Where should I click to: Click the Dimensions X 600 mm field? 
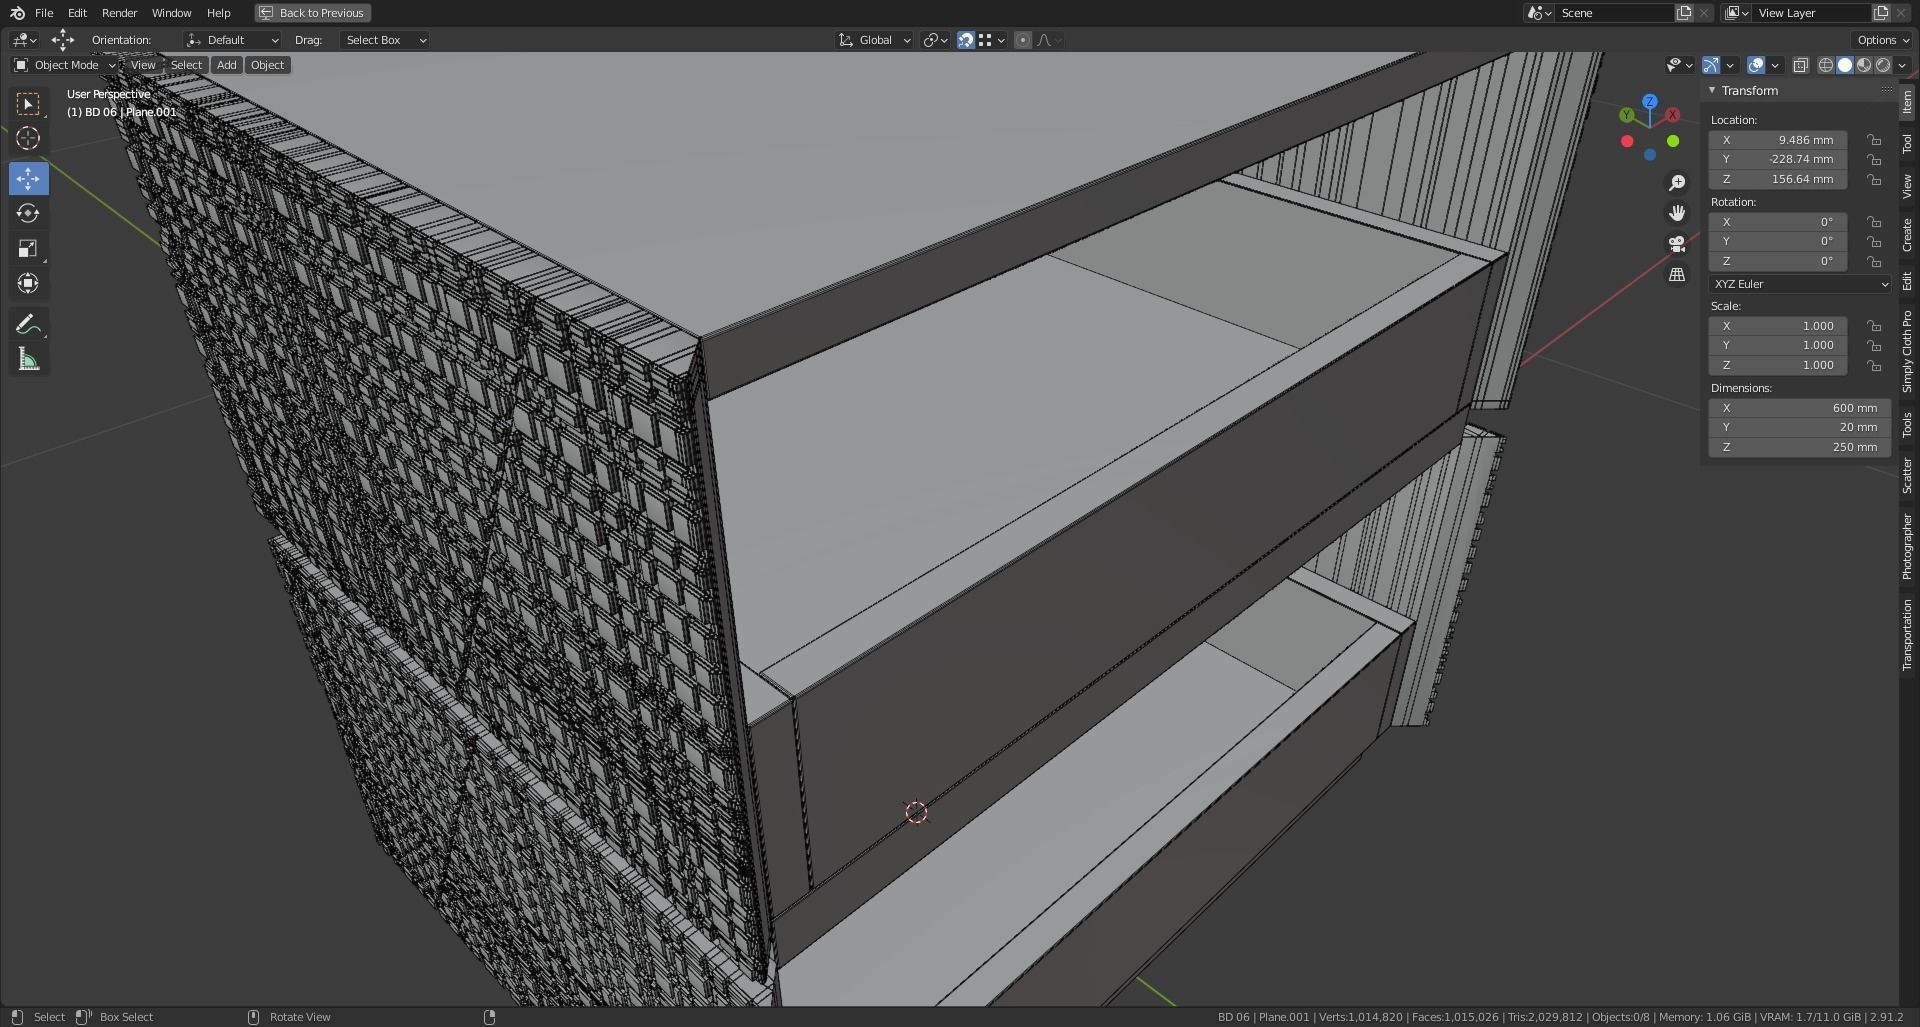[x=1799, y=408]
